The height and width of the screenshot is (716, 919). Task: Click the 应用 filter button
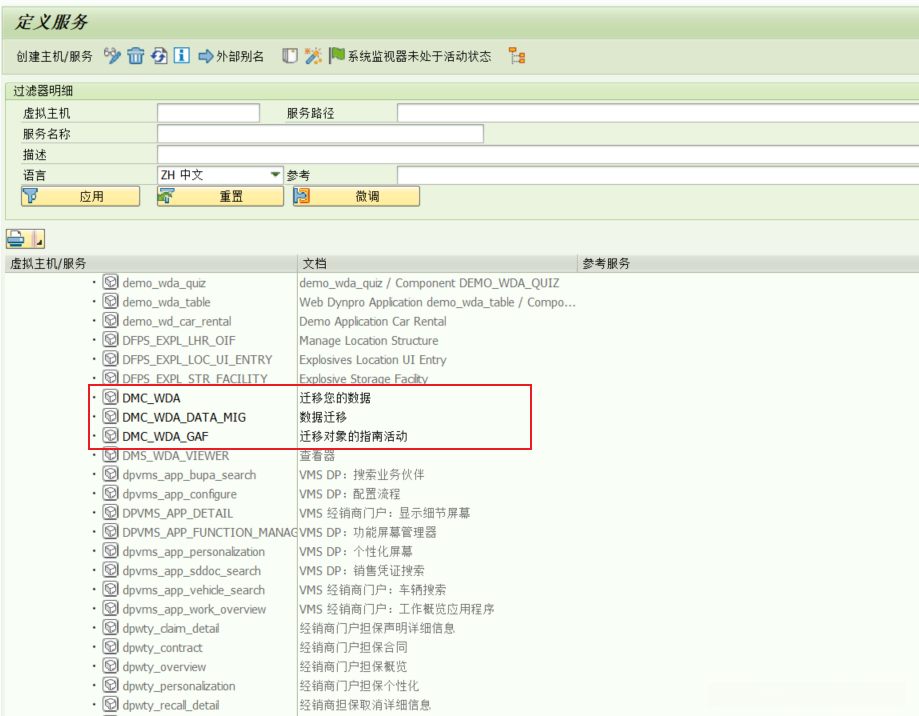point(80,196)
